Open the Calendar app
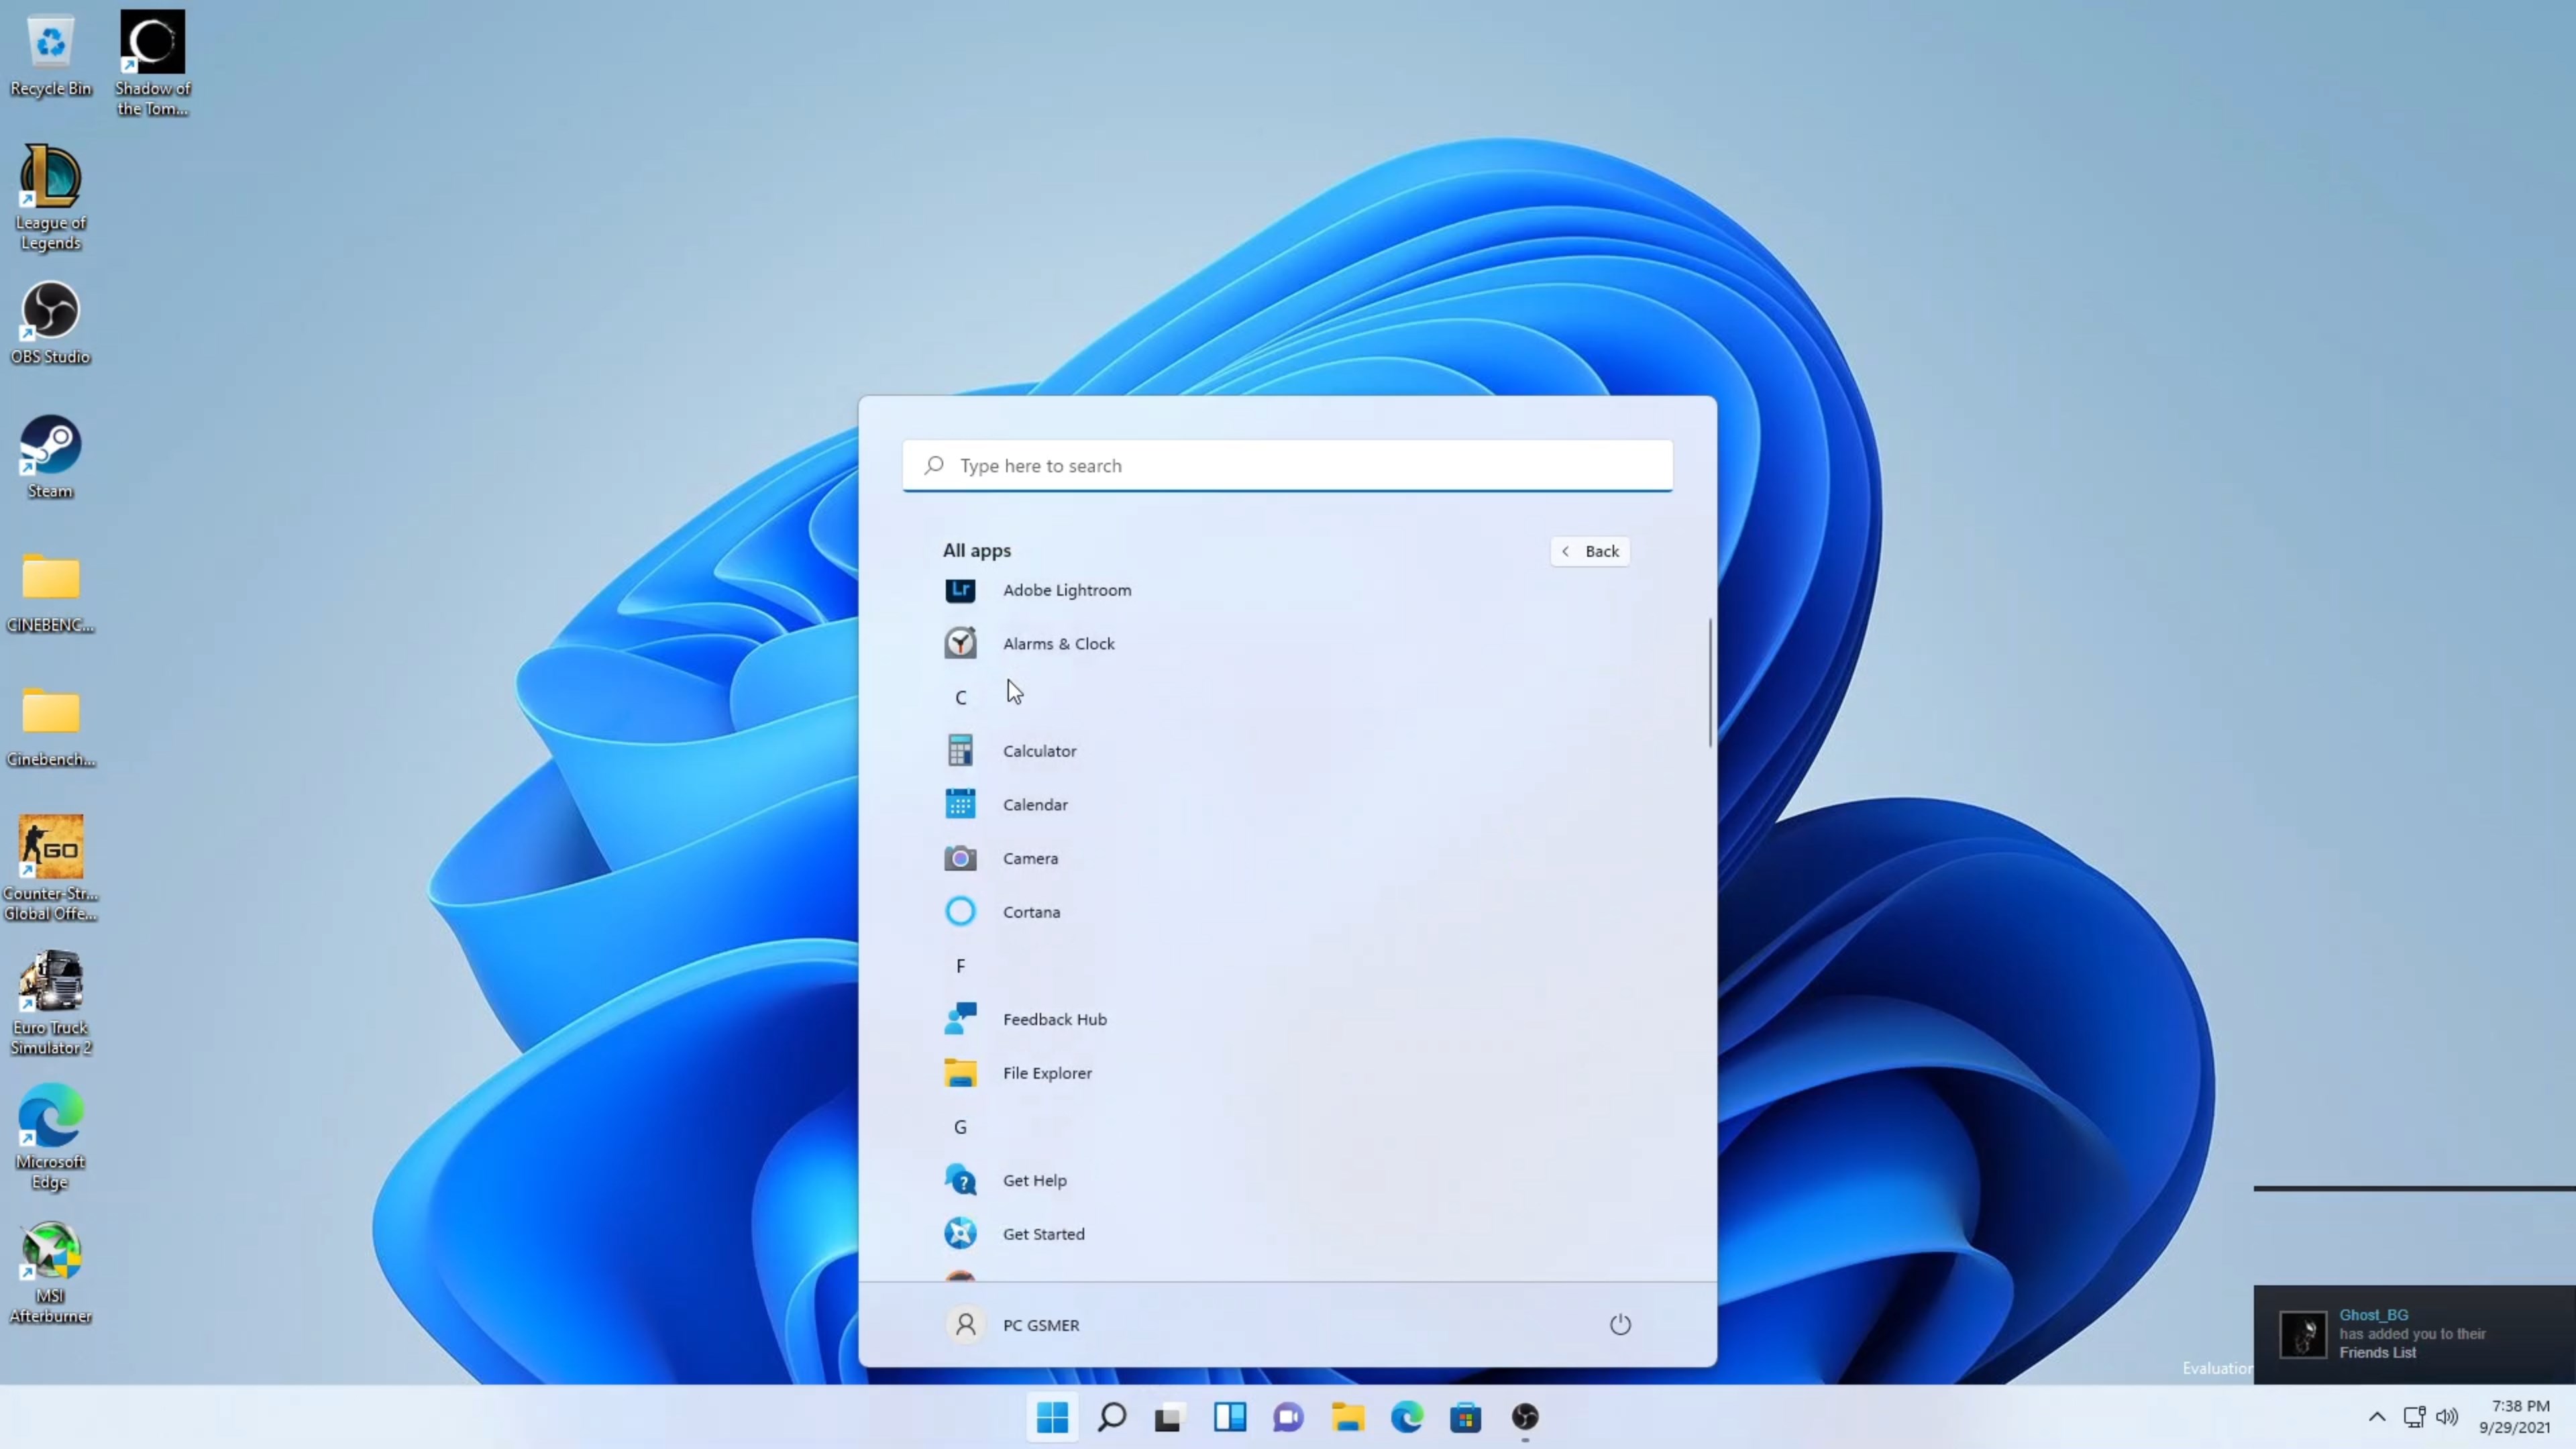Viewport: 2576px width, 1449px height. point(1286,804)
